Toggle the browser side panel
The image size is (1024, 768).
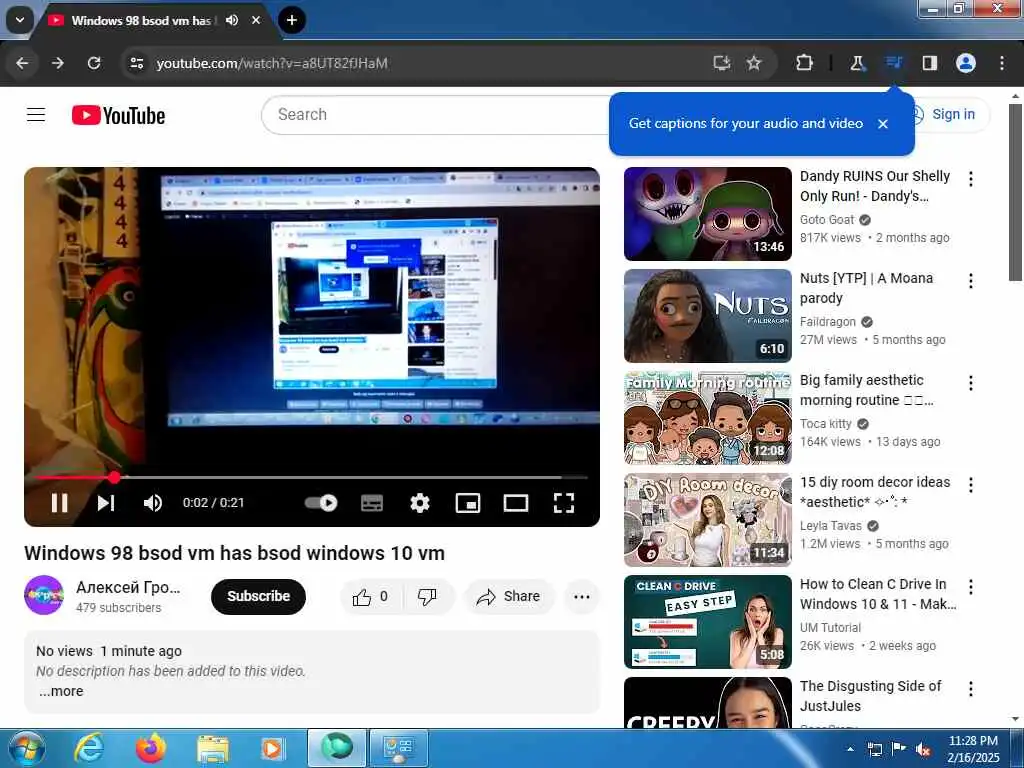pyautogui.click(x=929, y=63)
